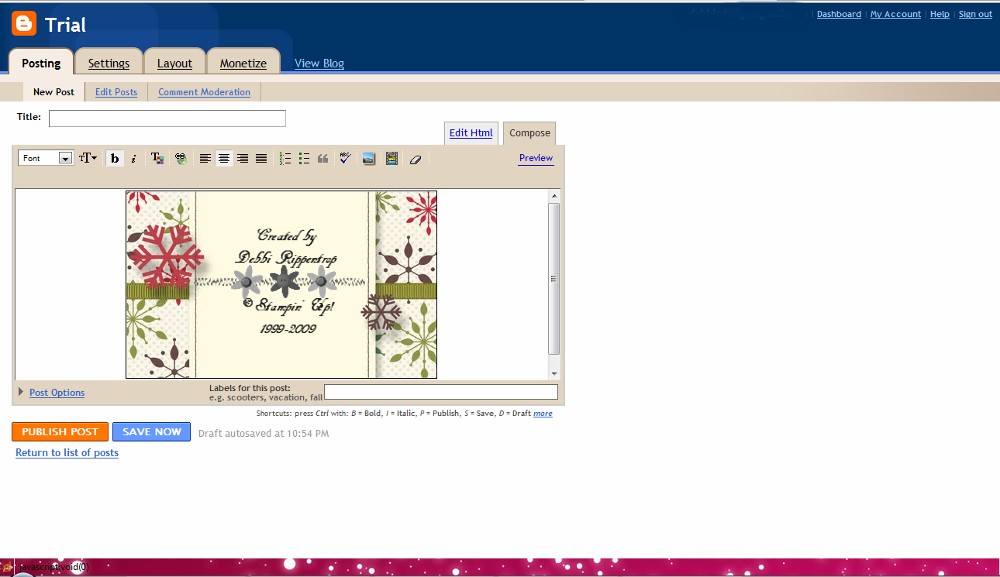Click the Title input field
The width and height of the screenshot is (1000, 577).
[167, 118]
